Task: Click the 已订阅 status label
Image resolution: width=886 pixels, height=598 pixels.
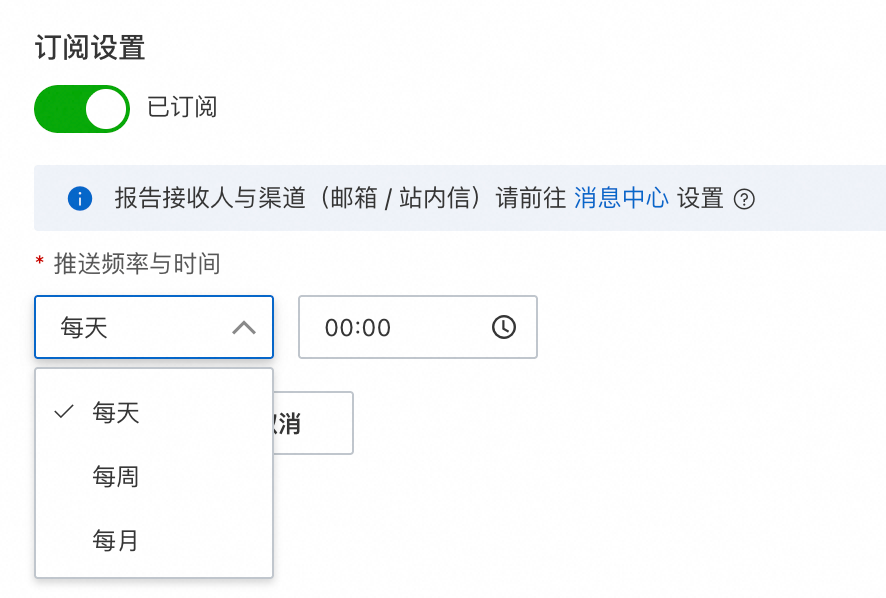Action: pyautogui.click(x=182, y=107)
